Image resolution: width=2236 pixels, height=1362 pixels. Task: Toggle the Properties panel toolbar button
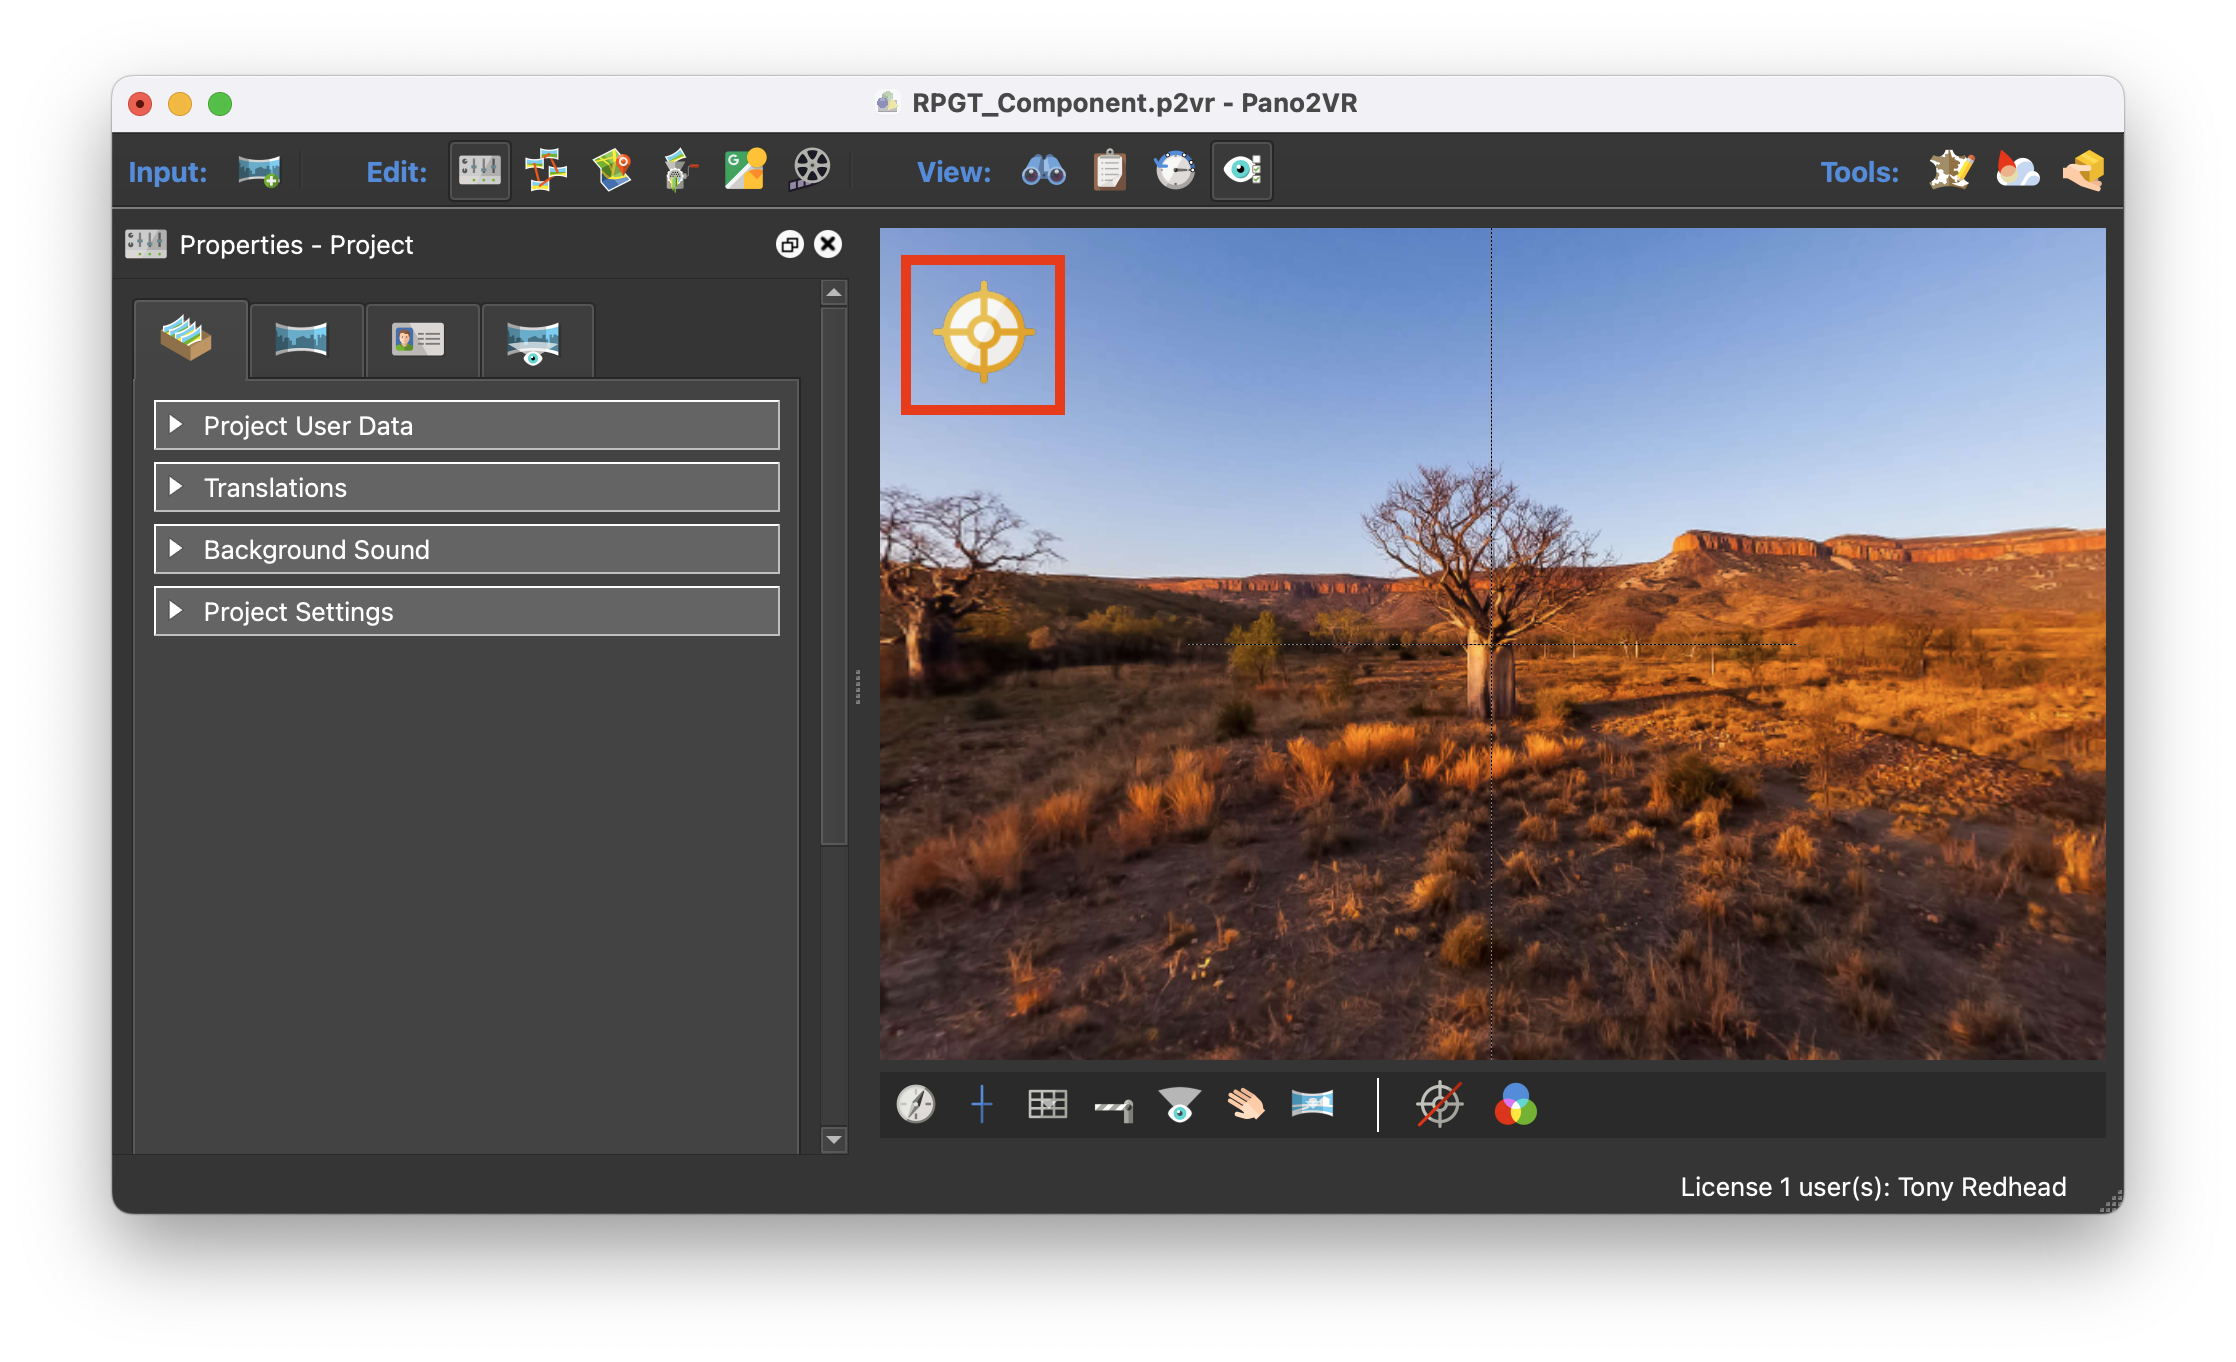coord(480,171)
